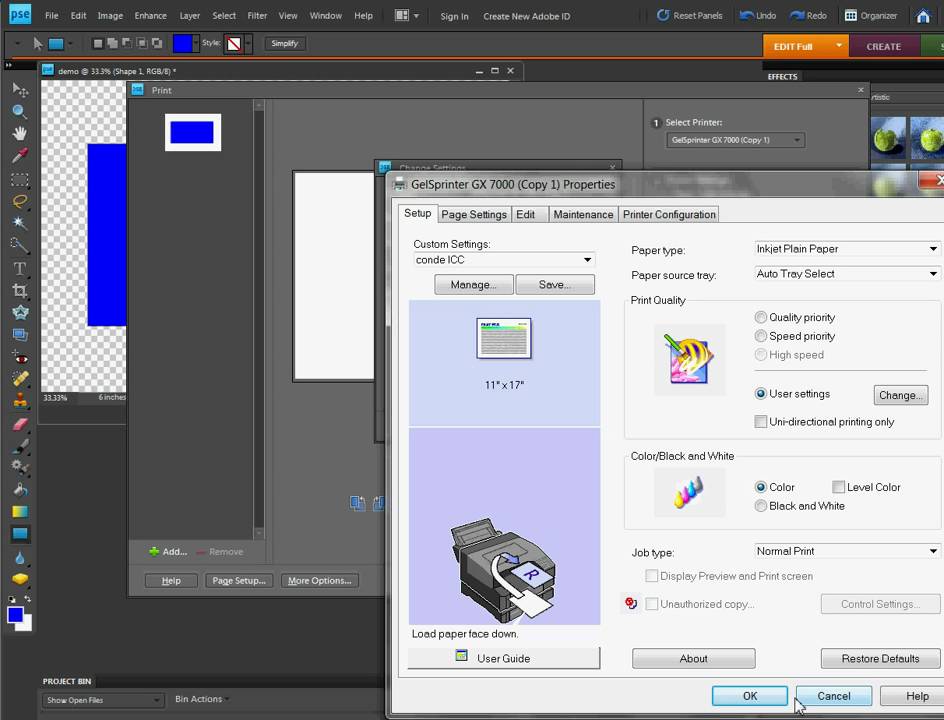The width and height of the screenshot is (944, 720).
Task: Switch to the Page Settings tab
Action: point(474,214)
